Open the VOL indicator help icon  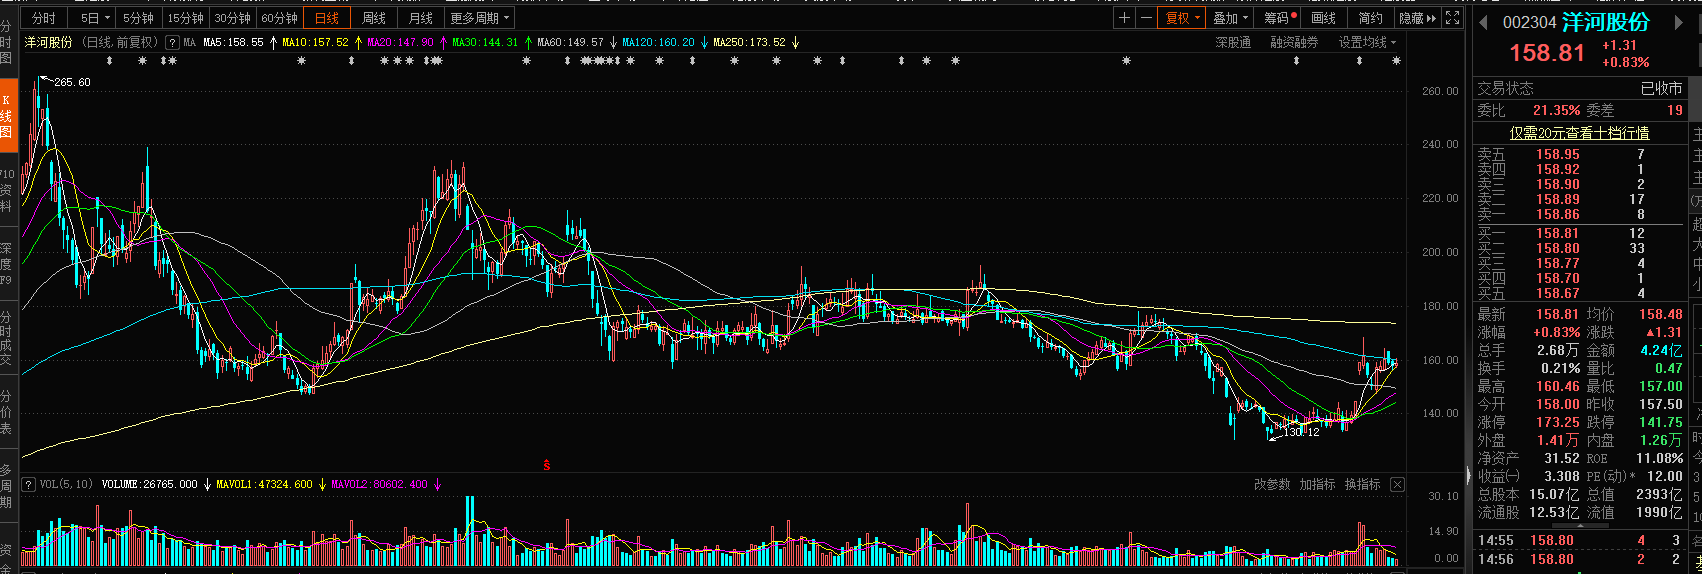pyautogui.click(x=28, y=484)
